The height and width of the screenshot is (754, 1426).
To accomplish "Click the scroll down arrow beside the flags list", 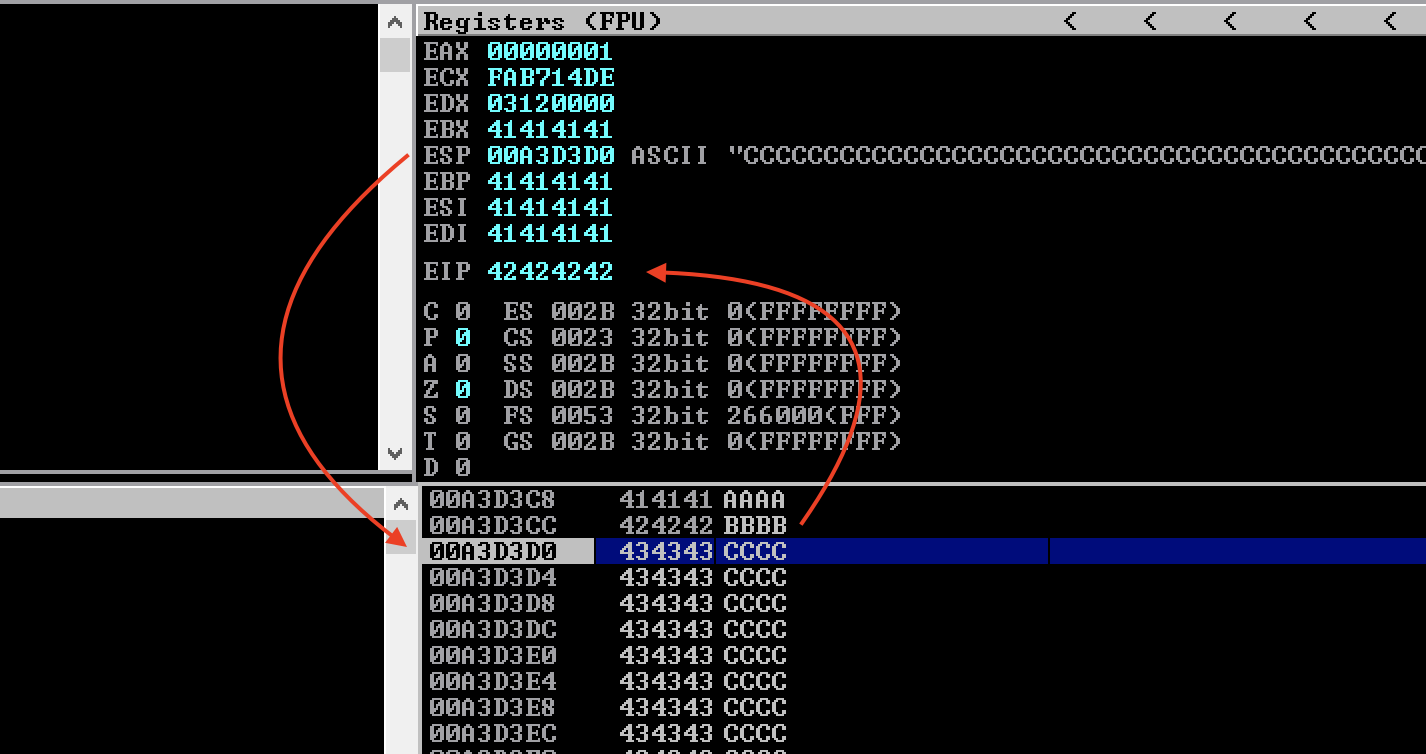I will click(x=396, y=454).
